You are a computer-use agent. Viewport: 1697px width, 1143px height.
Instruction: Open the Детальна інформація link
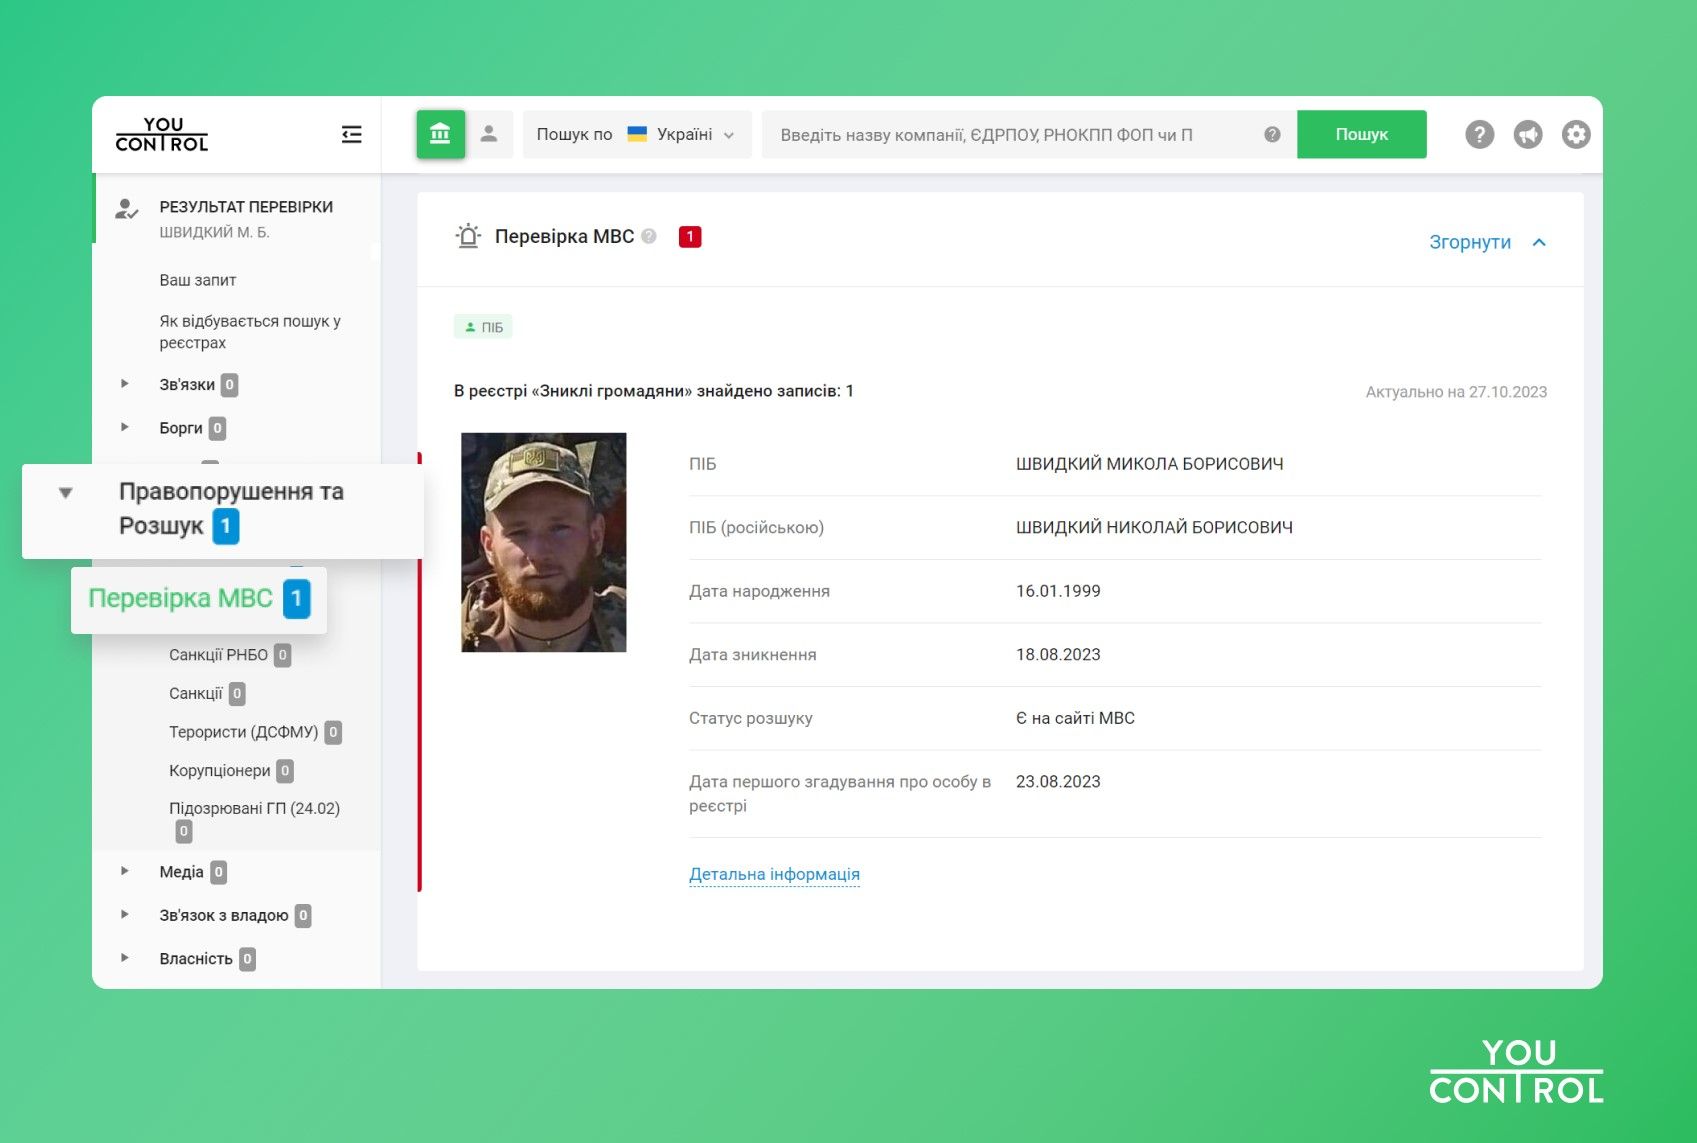[774, 873]
